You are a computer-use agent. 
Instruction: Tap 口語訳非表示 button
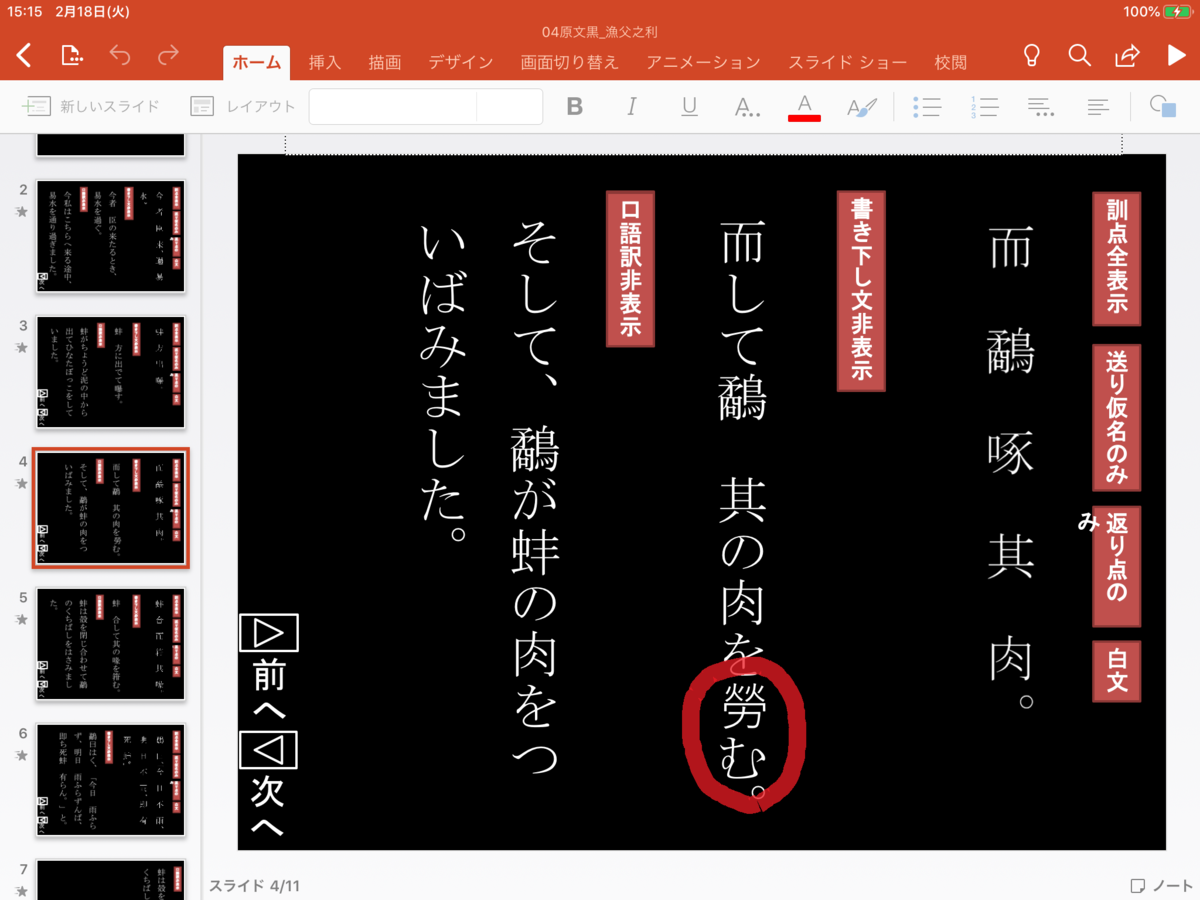point(630,268)
